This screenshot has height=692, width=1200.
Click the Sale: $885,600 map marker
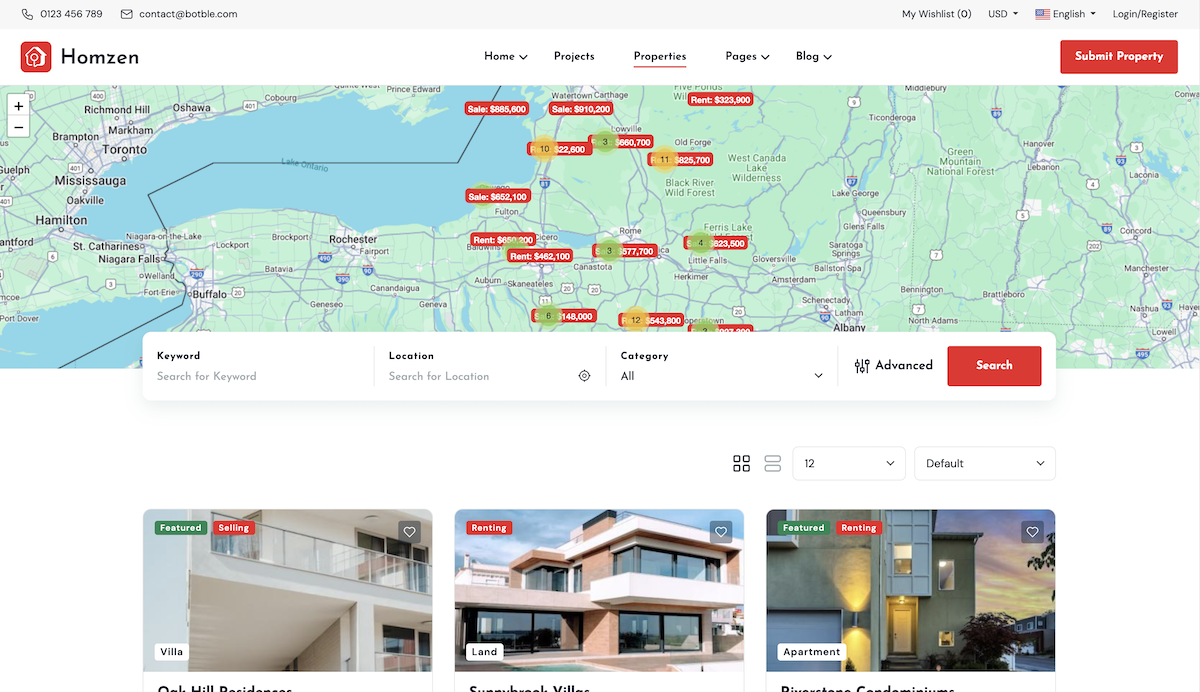click(x=497, y=109)
